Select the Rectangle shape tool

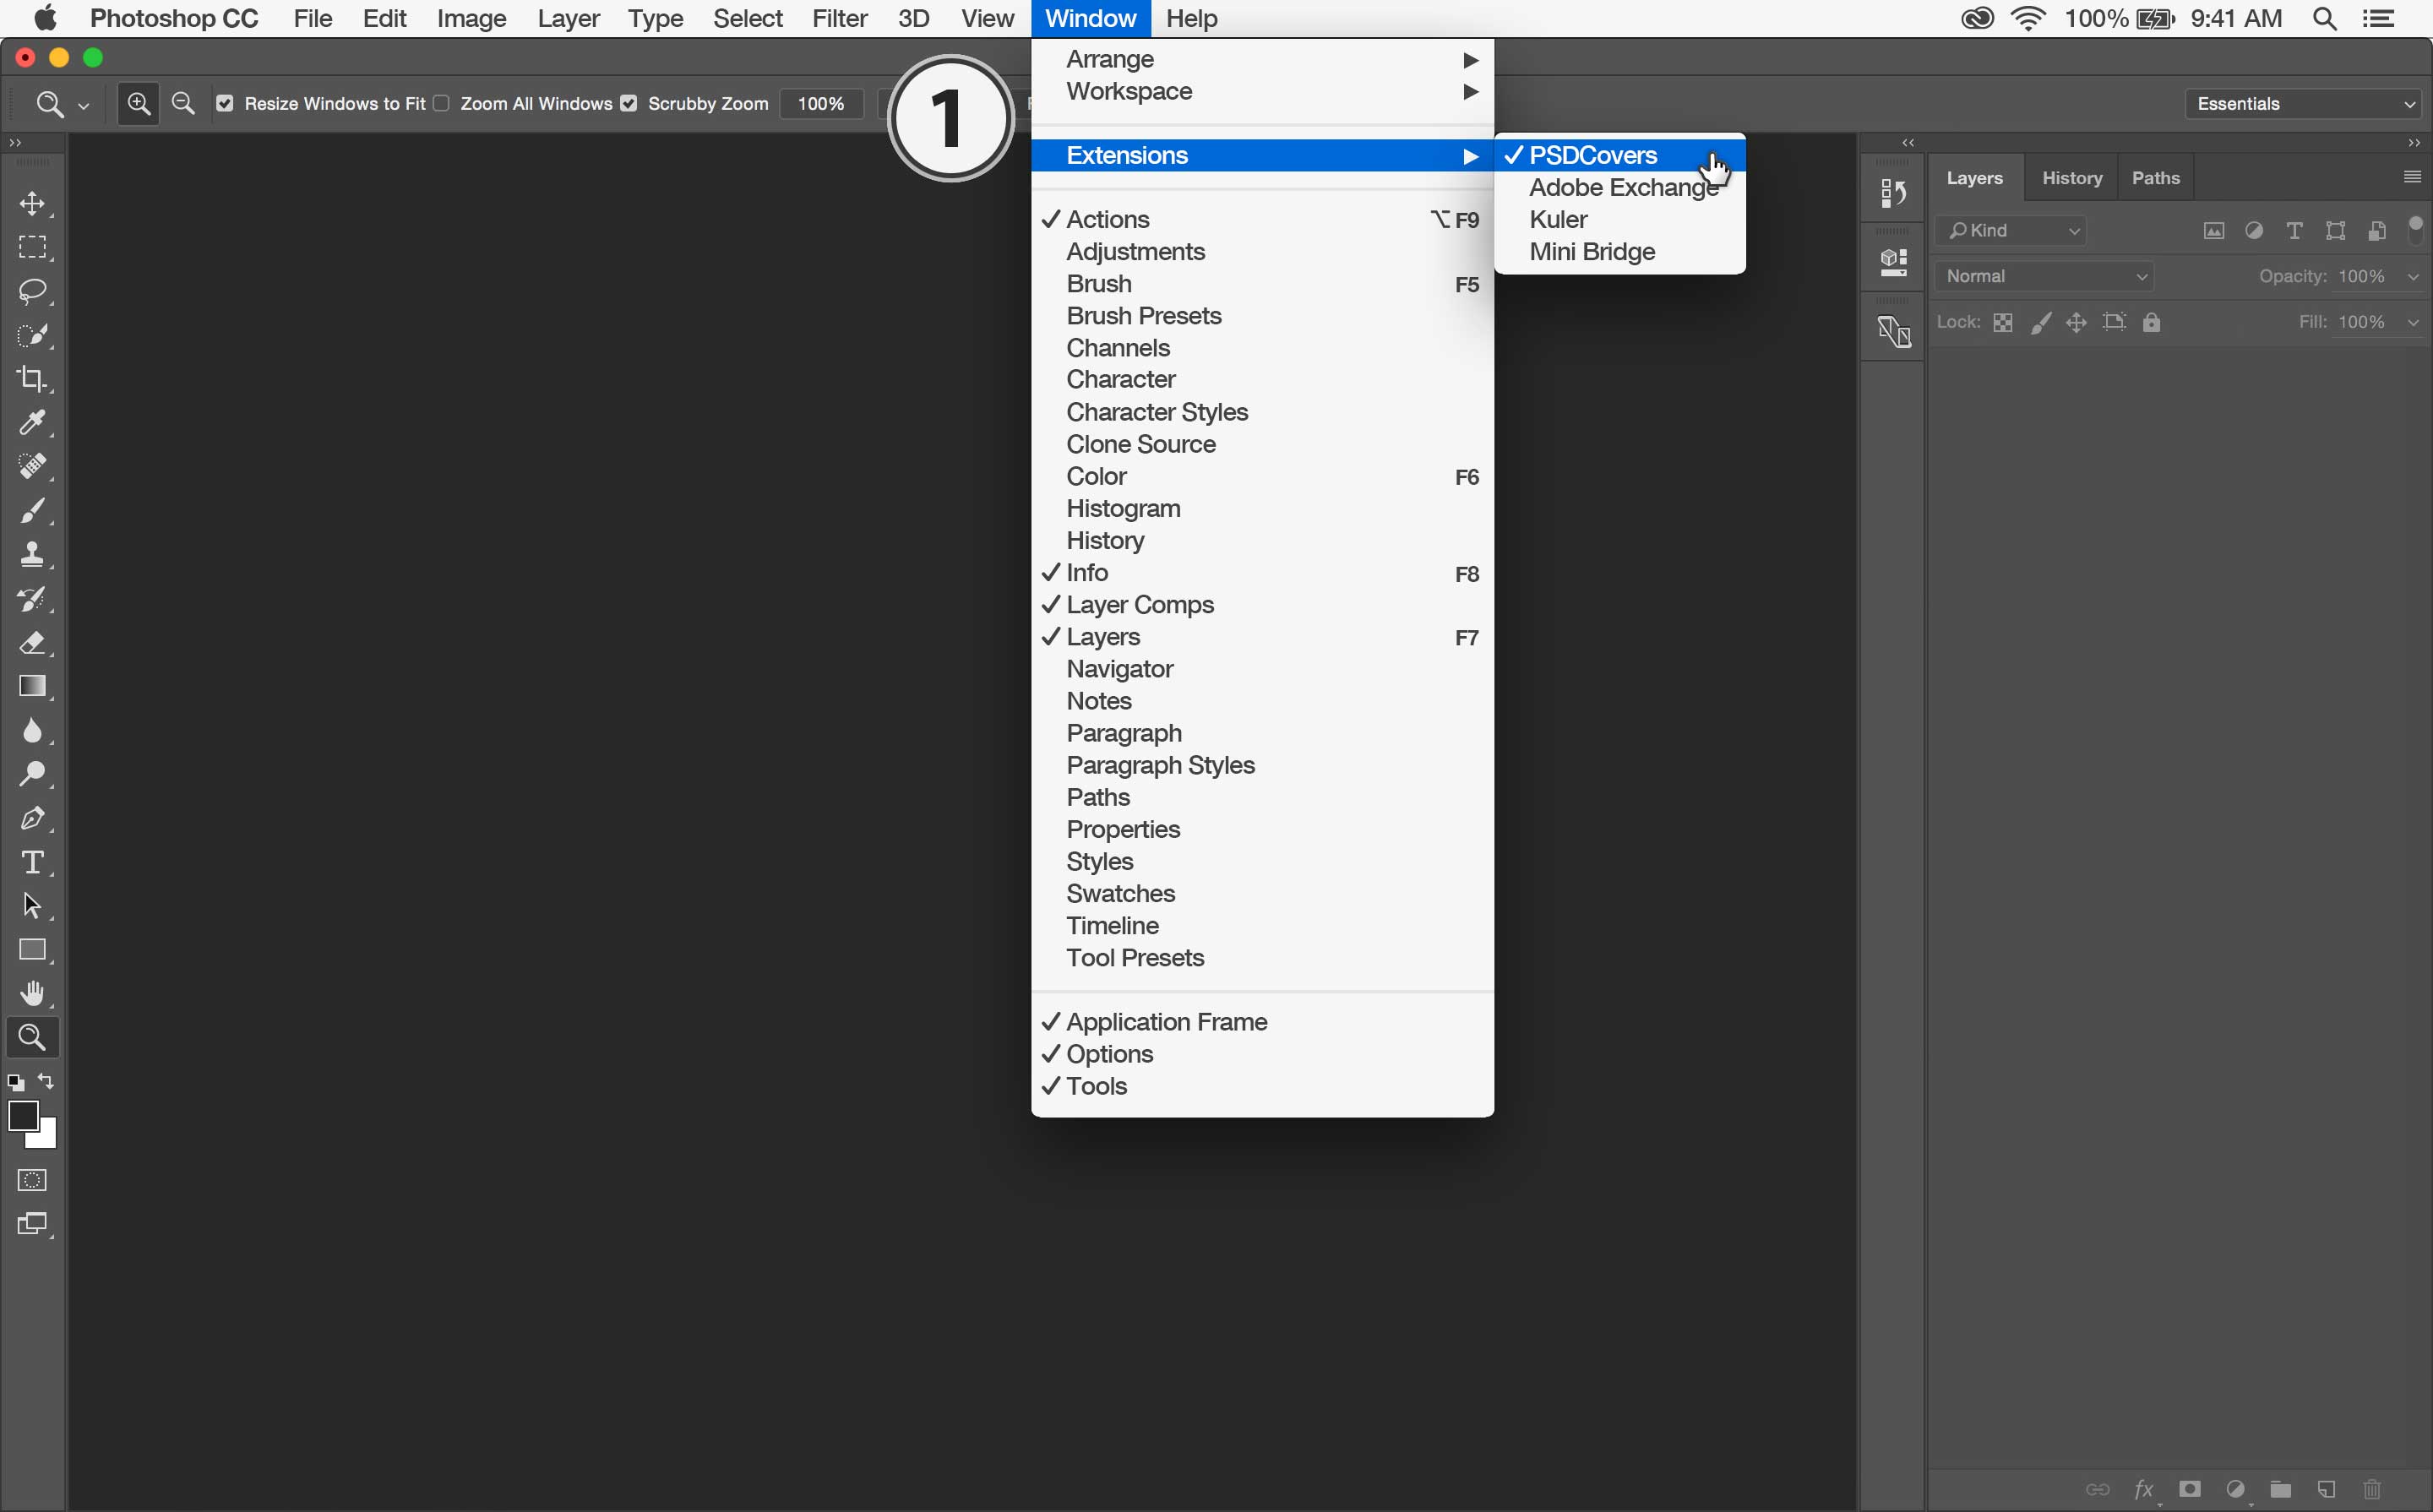[32, 950]
